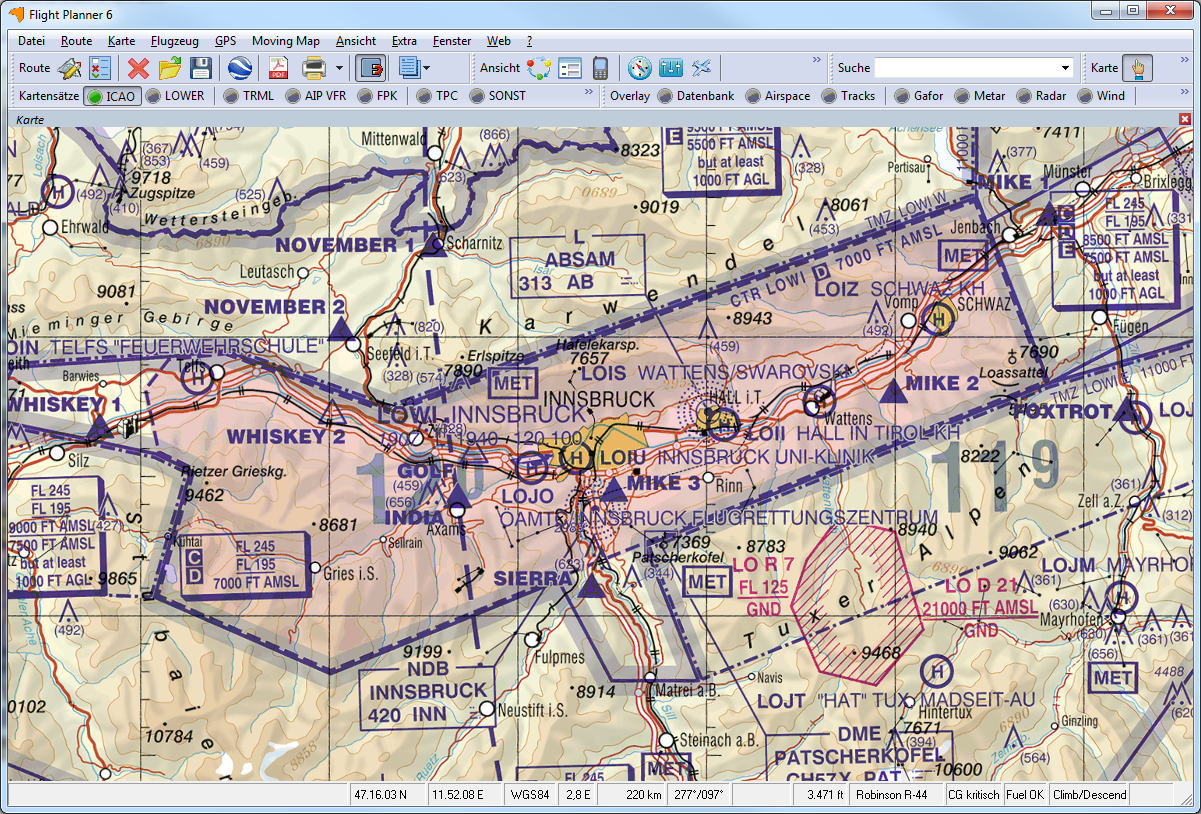
Task: Click the Fuel OK status bar entry
Action: 1027,795
